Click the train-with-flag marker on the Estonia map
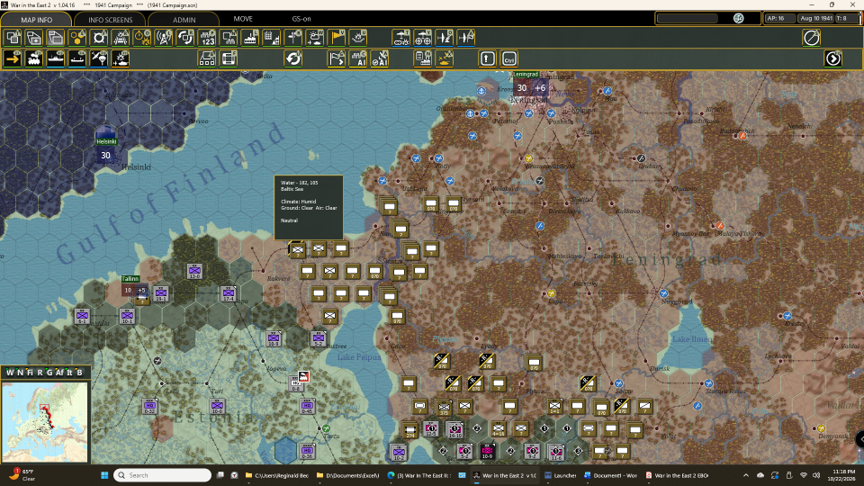The height and width of the screenshot is (486, 864). click(x=303, y=377)
